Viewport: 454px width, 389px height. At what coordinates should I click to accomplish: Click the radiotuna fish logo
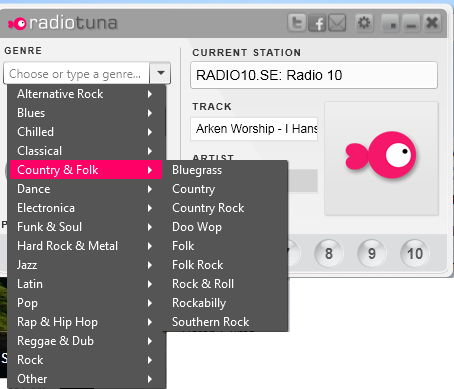coord(17,23)
